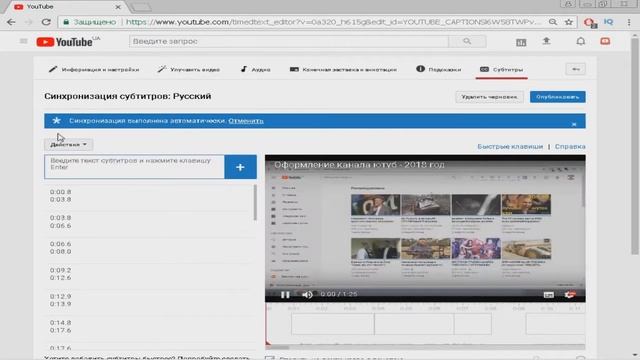Open the Информация и настройки tab
The width and height of the screenshot is (640, 360).
point(94,70)
